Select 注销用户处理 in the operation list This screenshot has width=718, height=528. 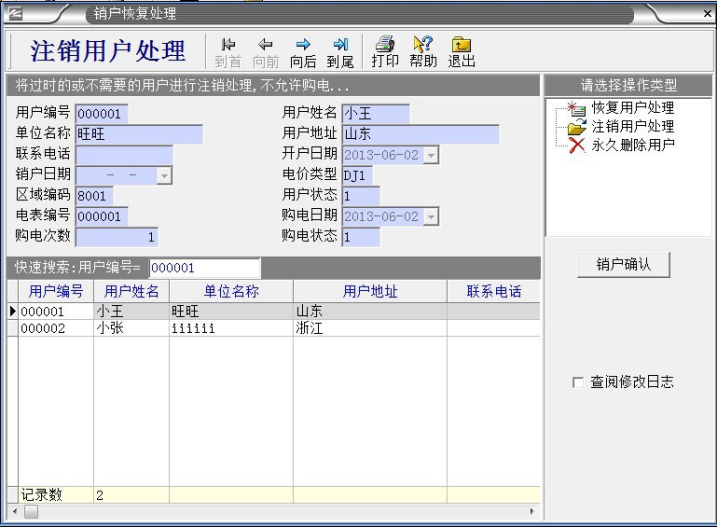[632, 127]
